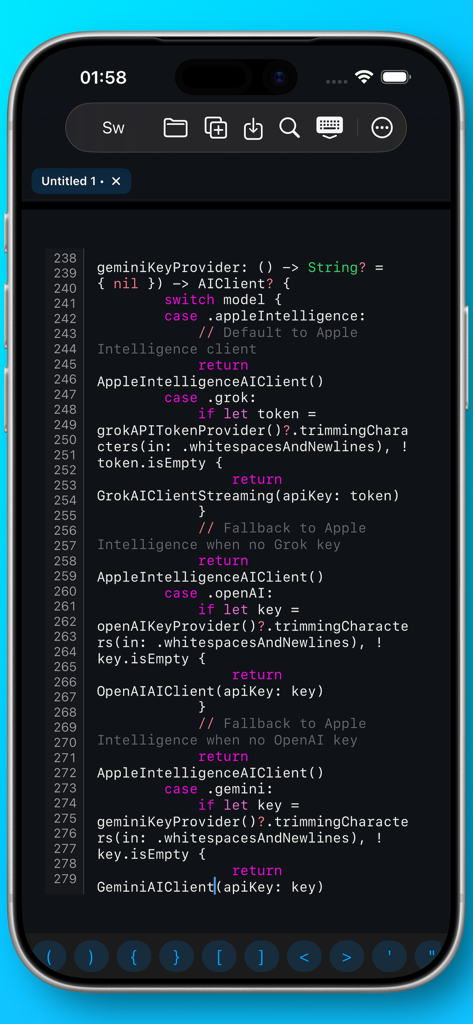Insert a closing curly brace key

click(176, 957)
